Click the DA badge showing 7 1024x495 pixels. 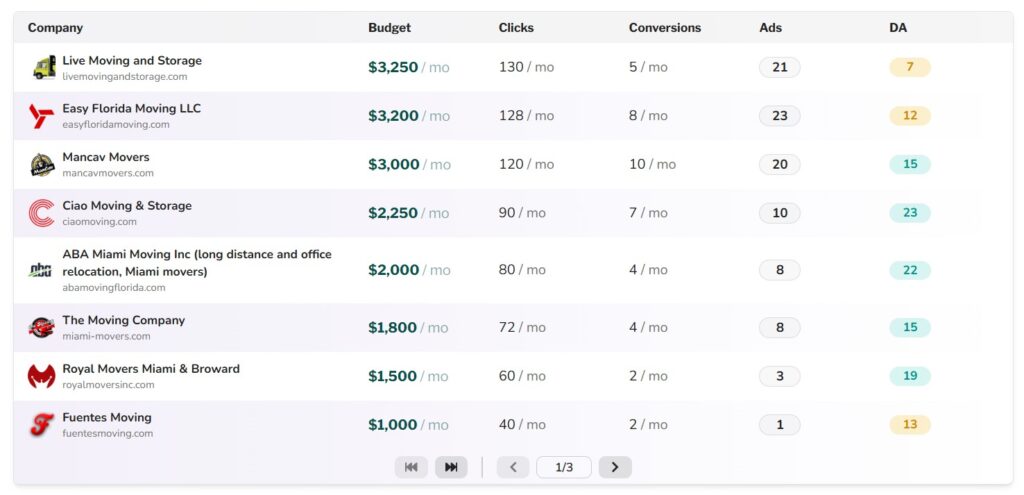[909, 68]
